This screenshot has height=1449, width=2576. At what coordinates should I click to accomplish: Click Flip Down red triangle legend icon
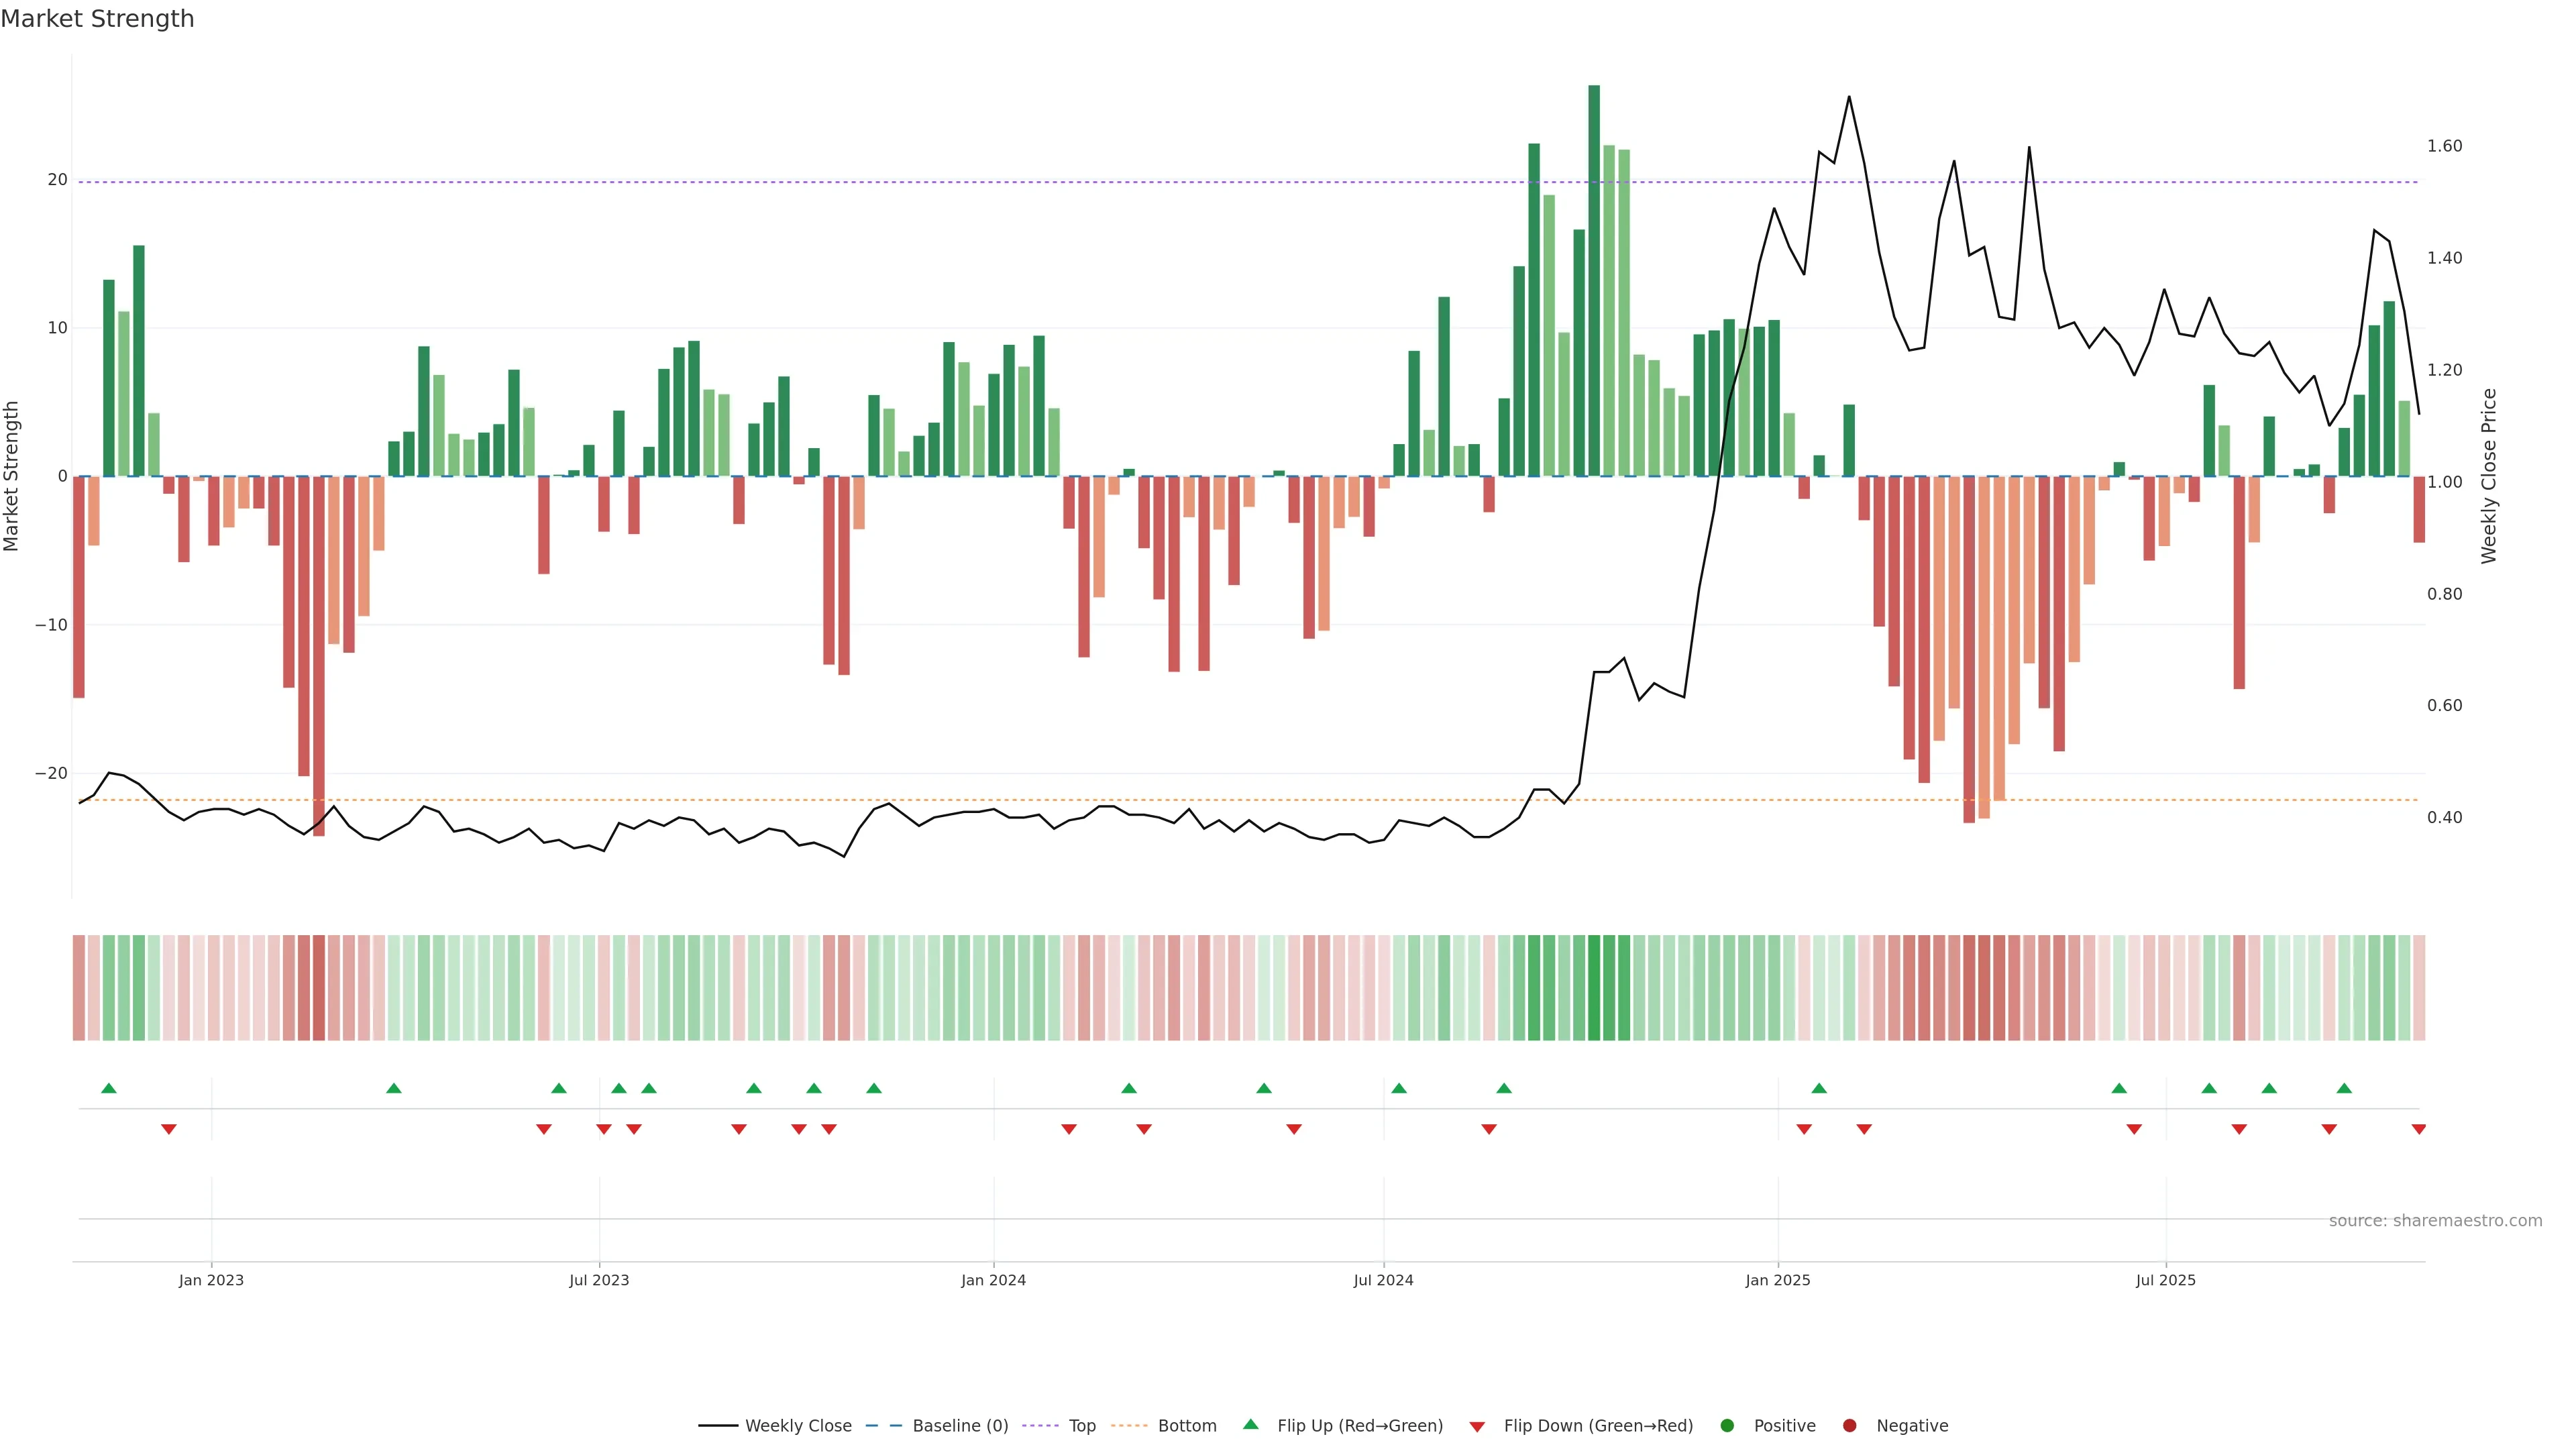pyautogui.click(x=1477, y=1427)
